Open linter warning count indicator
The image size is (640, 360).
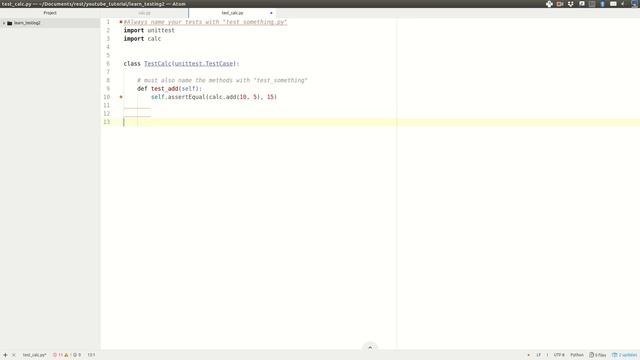point(67,355)
